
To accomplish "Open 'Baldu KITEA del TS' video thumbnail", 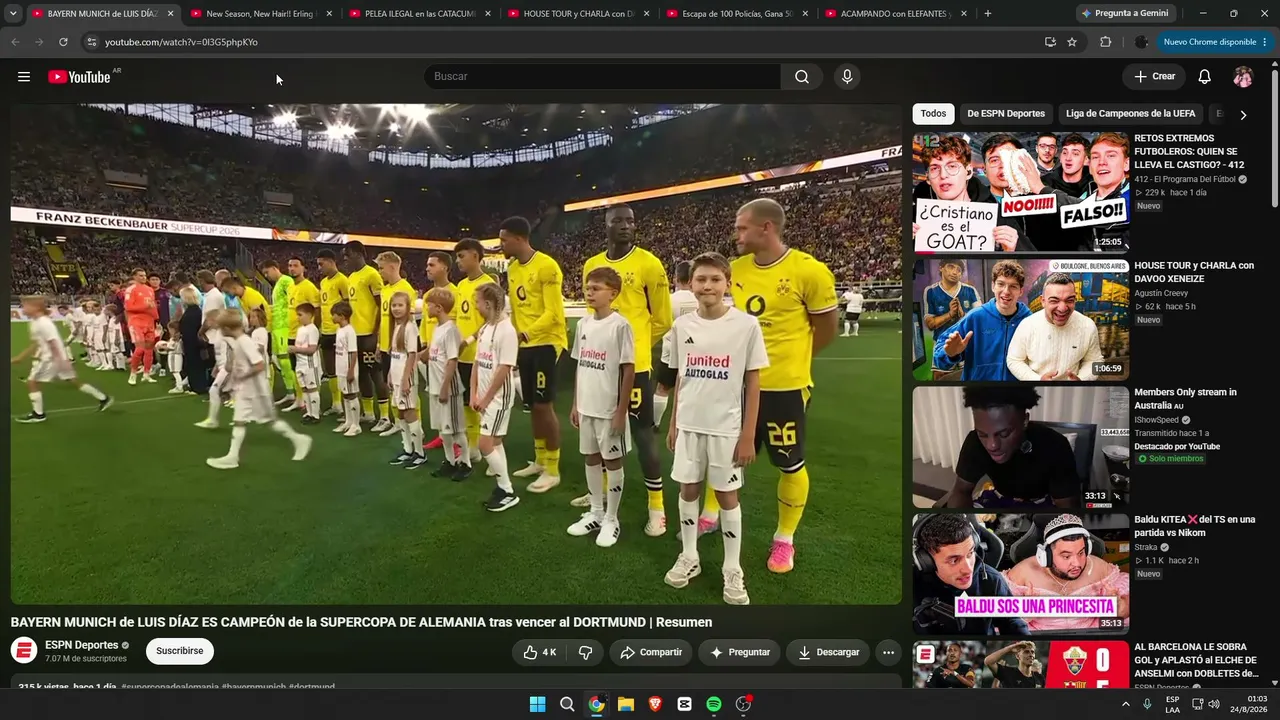I will pyautogui.click(x=1020, y=573).
